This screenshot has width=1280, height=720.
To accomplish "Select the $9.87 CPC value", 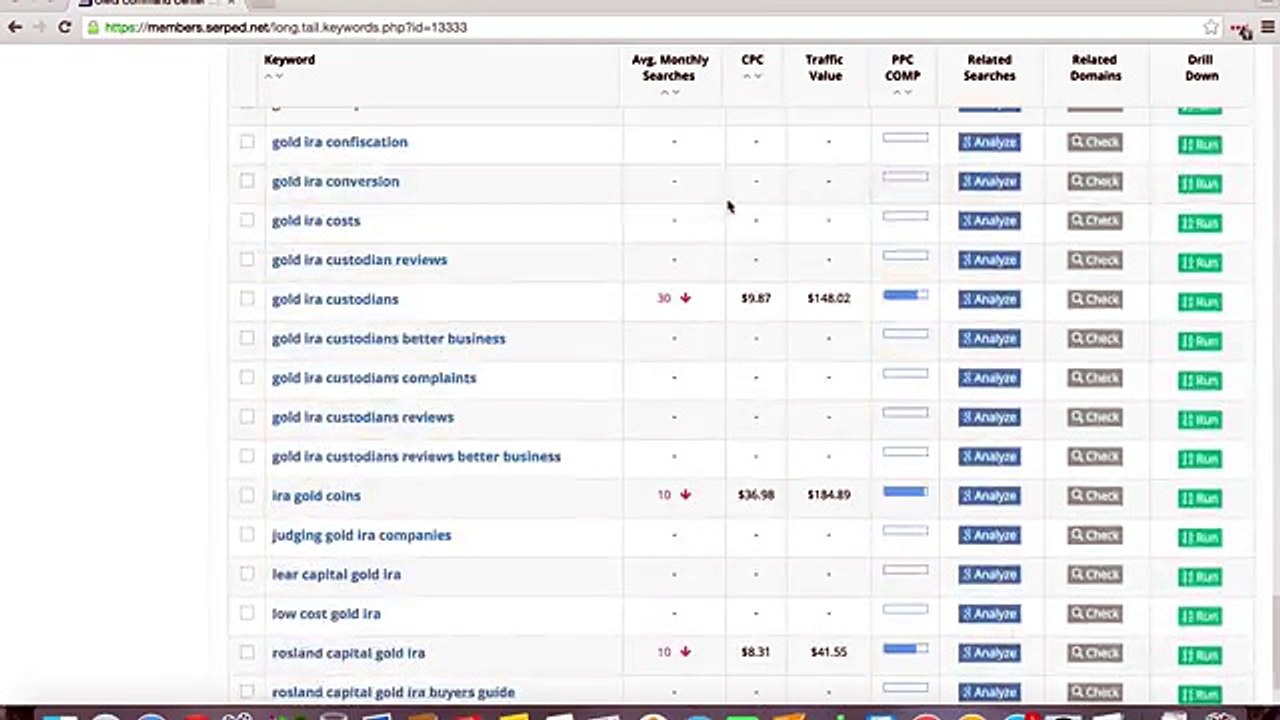I will (756, 298).
